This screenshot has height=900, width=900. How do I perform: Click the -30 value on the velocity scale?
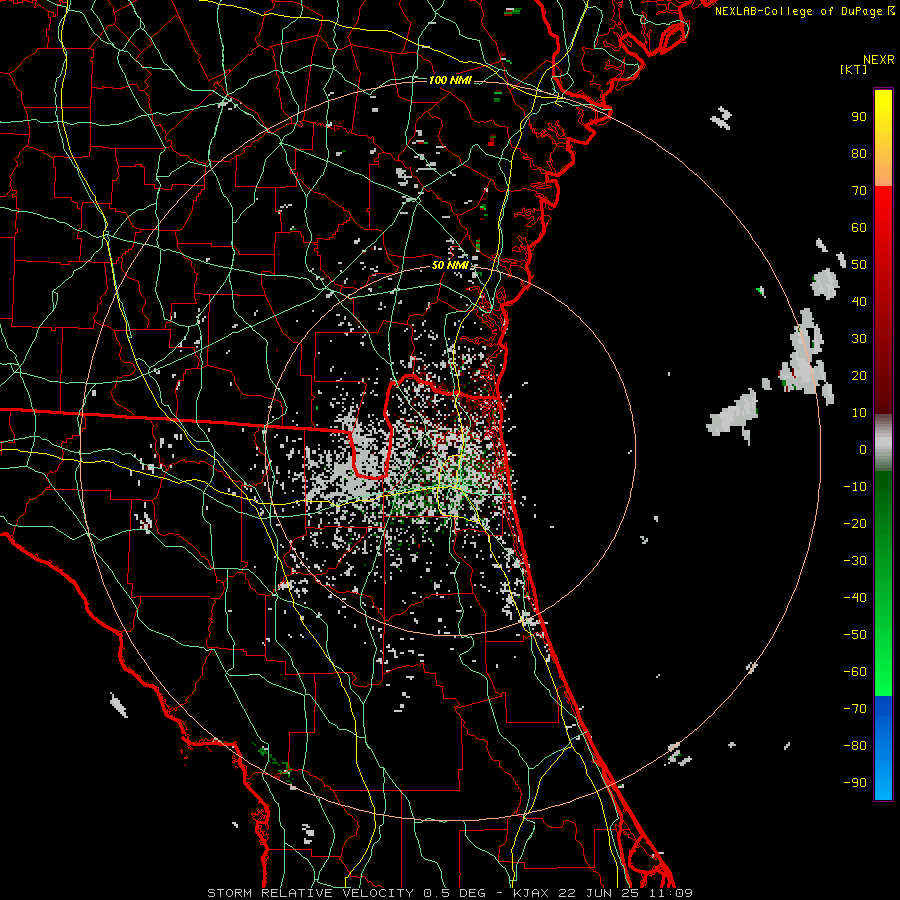[855, 561]
